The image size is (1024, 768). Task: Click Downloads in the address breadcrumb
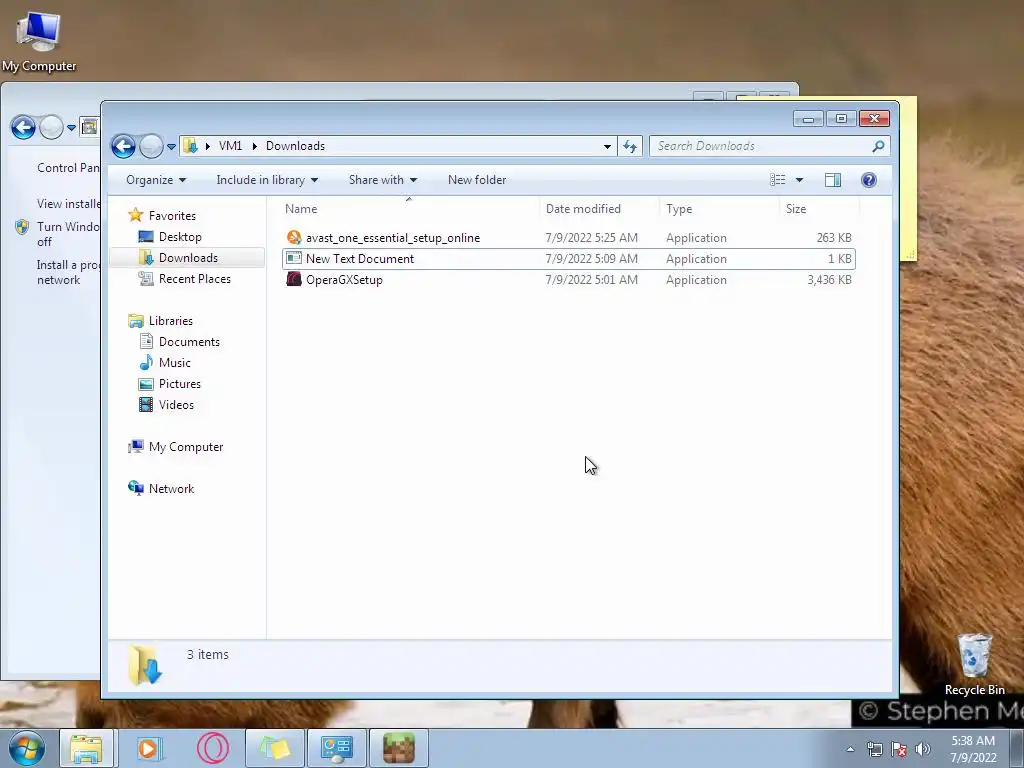295,146
